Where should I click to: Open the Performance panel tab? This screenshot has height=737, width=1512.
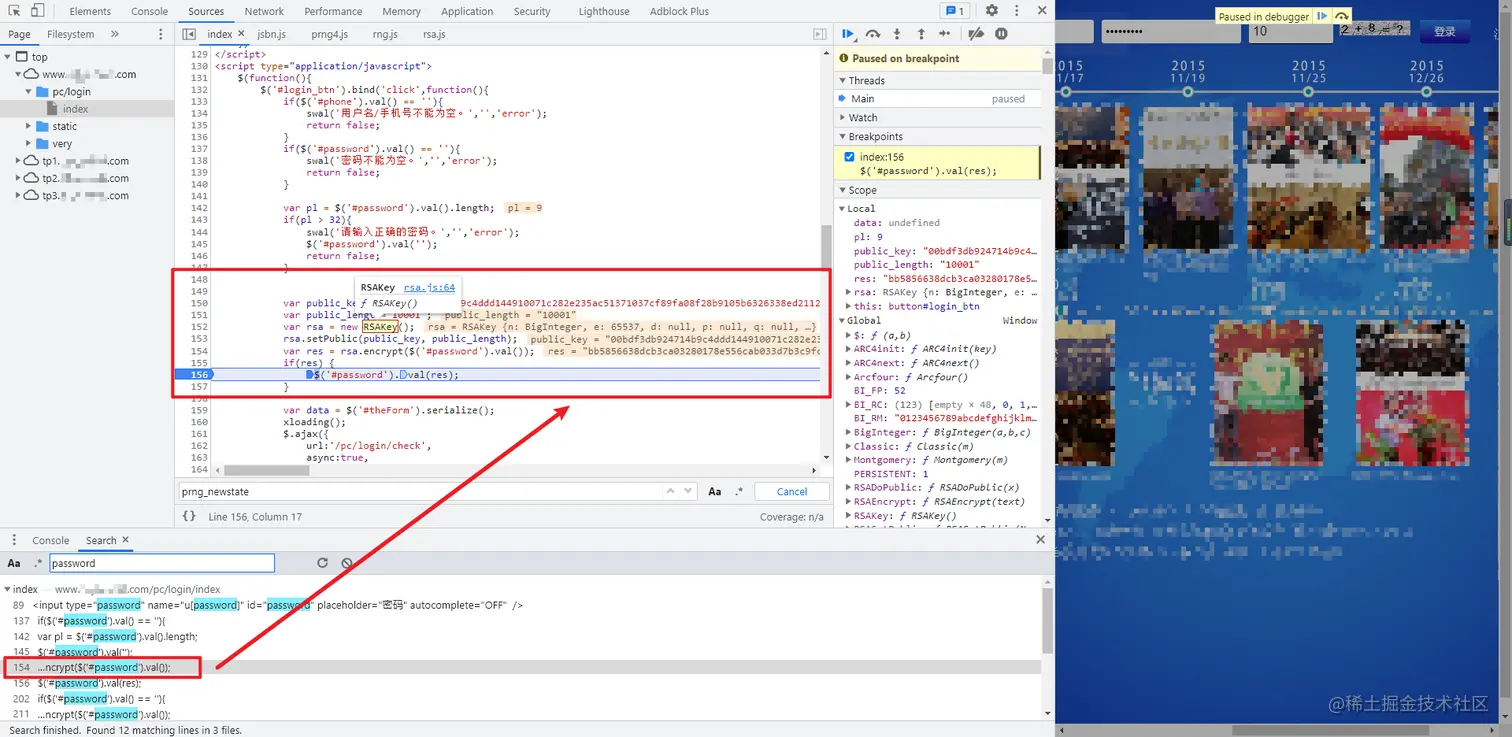(x=333, y=11)
